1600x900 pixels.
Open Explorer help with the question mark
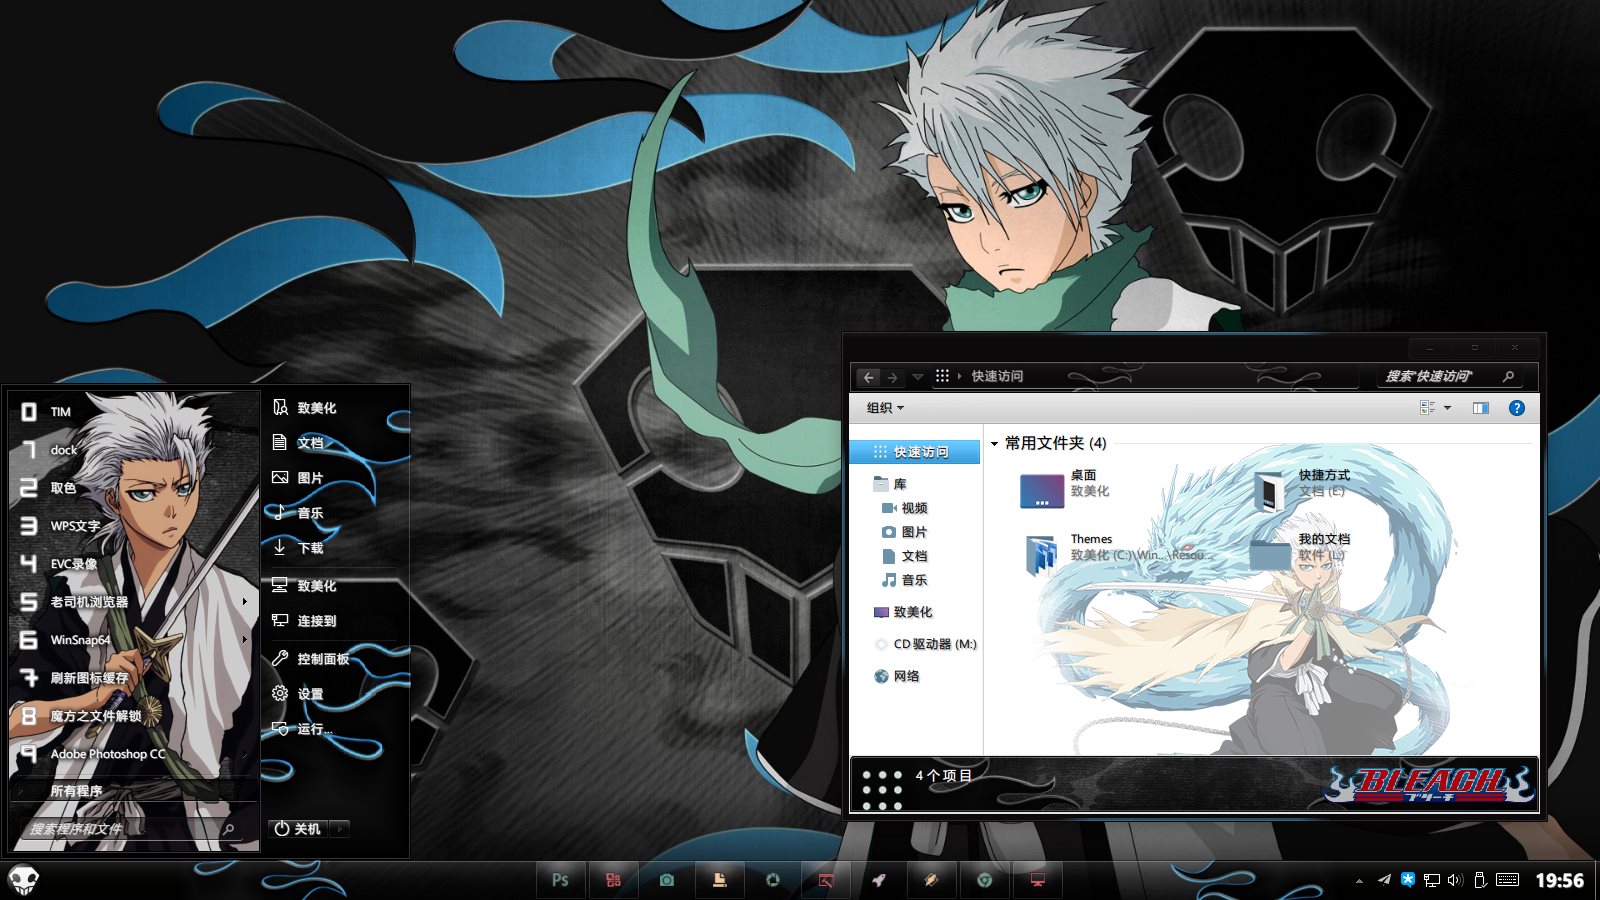pyautogui.click(x=1517, y=408)
